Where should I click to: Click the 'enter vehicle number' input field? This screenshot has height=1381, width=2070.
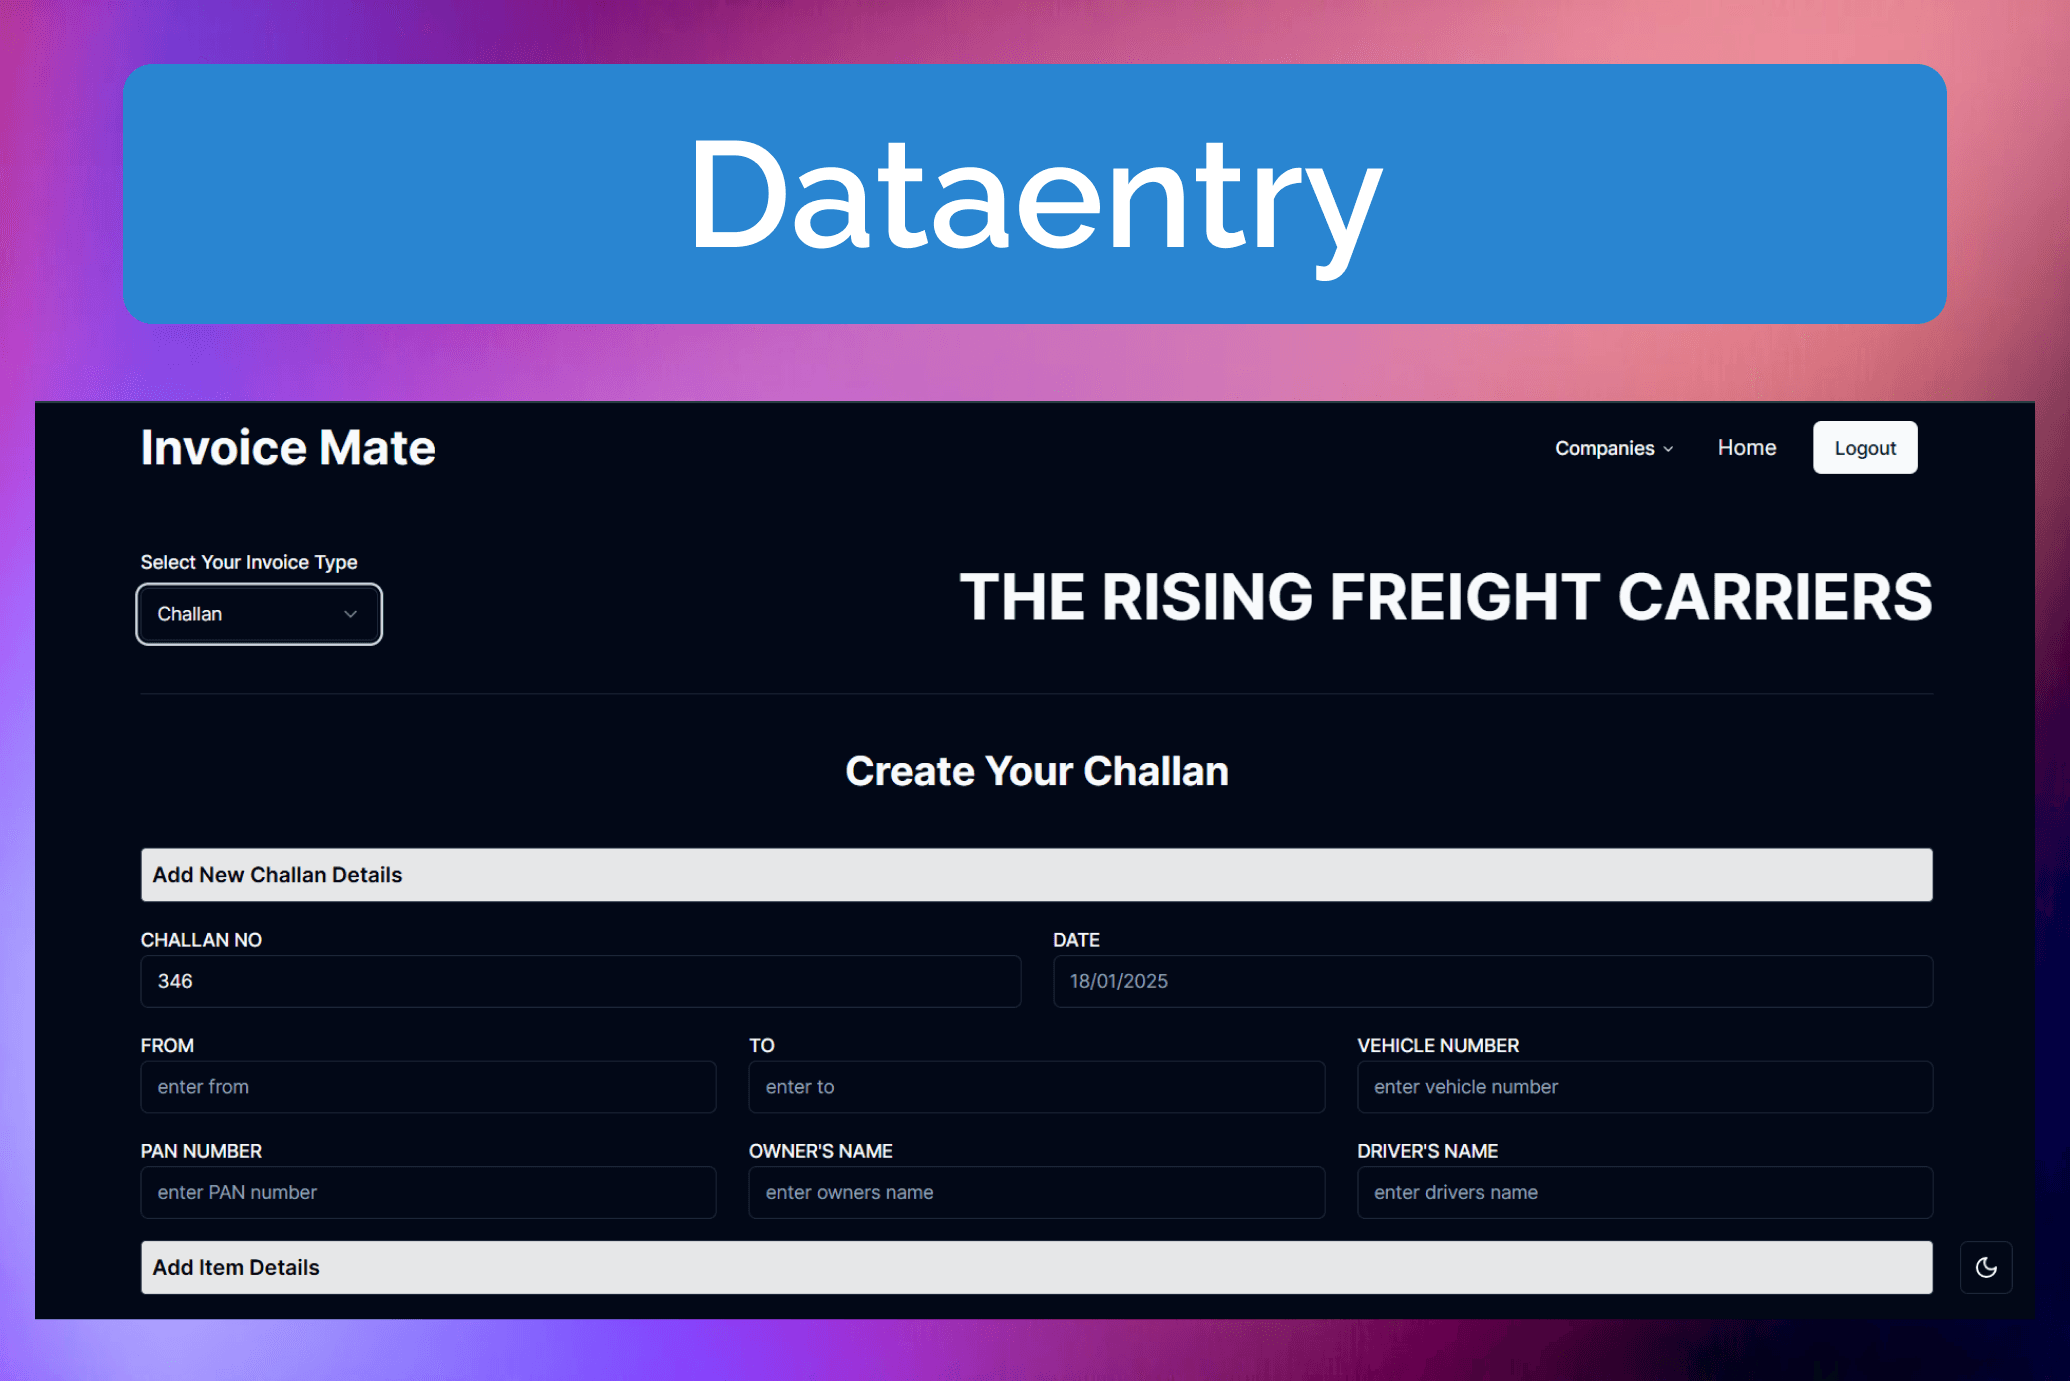click(x=1645, y=1087)
